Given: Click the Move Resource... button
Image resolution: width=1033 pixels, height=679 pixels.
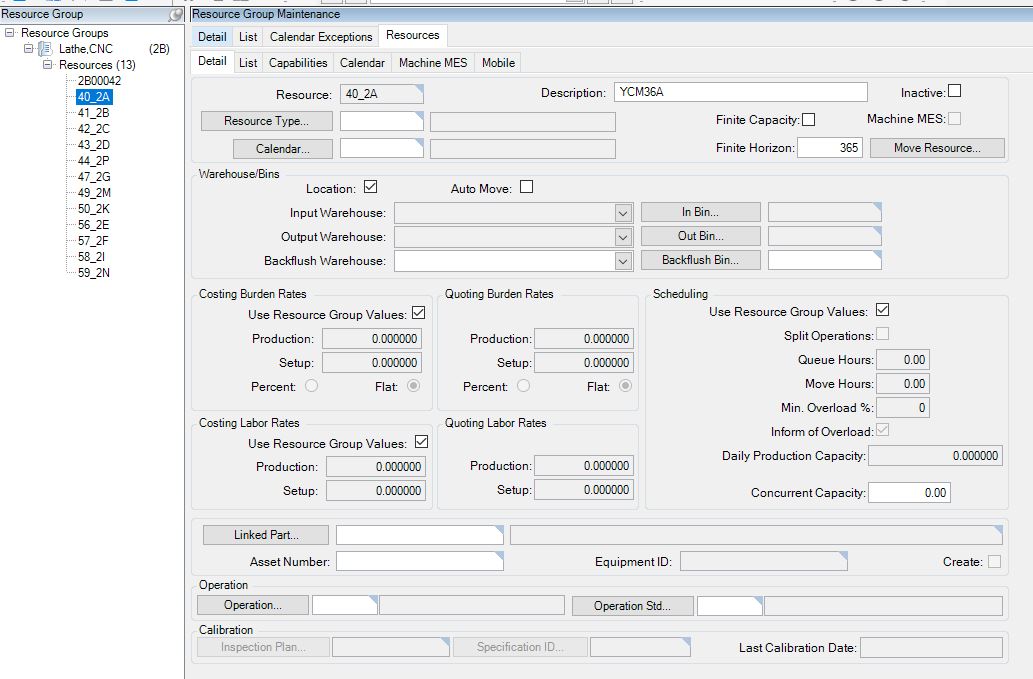Looking at the screenshot, I should [937, 148].
